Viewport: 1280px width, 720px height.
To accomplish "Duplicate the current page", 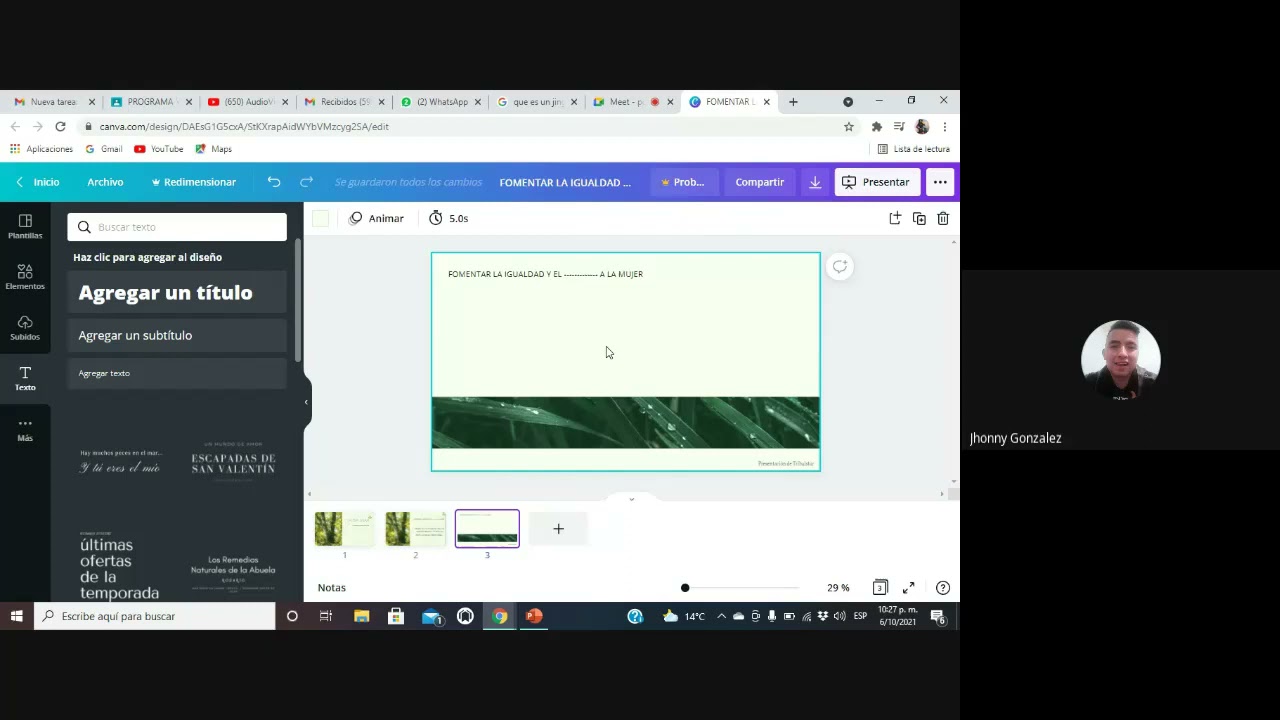I will click(x=919, y=218).
